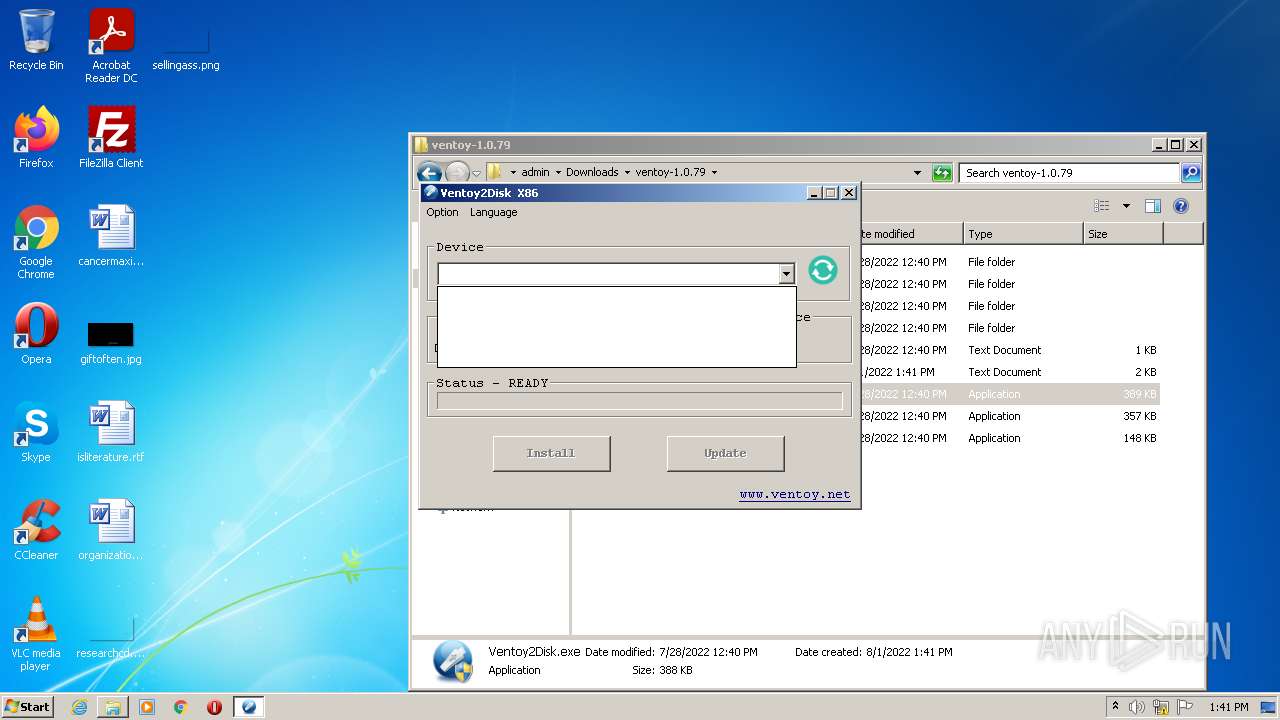
Task: Click the change view icon in Explorer
Action: [1102, 206]
